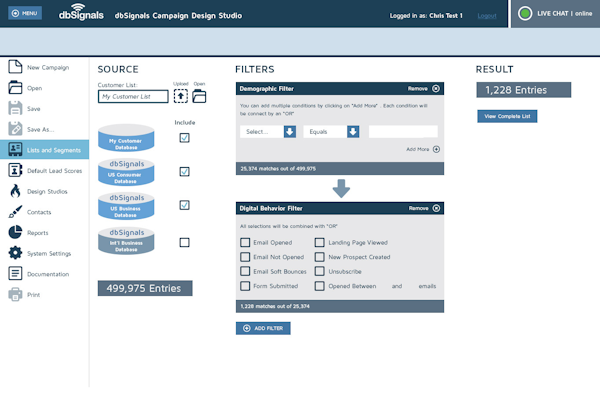Click the Save As pencil icon
600x396 pixels.
coord(15,129)
